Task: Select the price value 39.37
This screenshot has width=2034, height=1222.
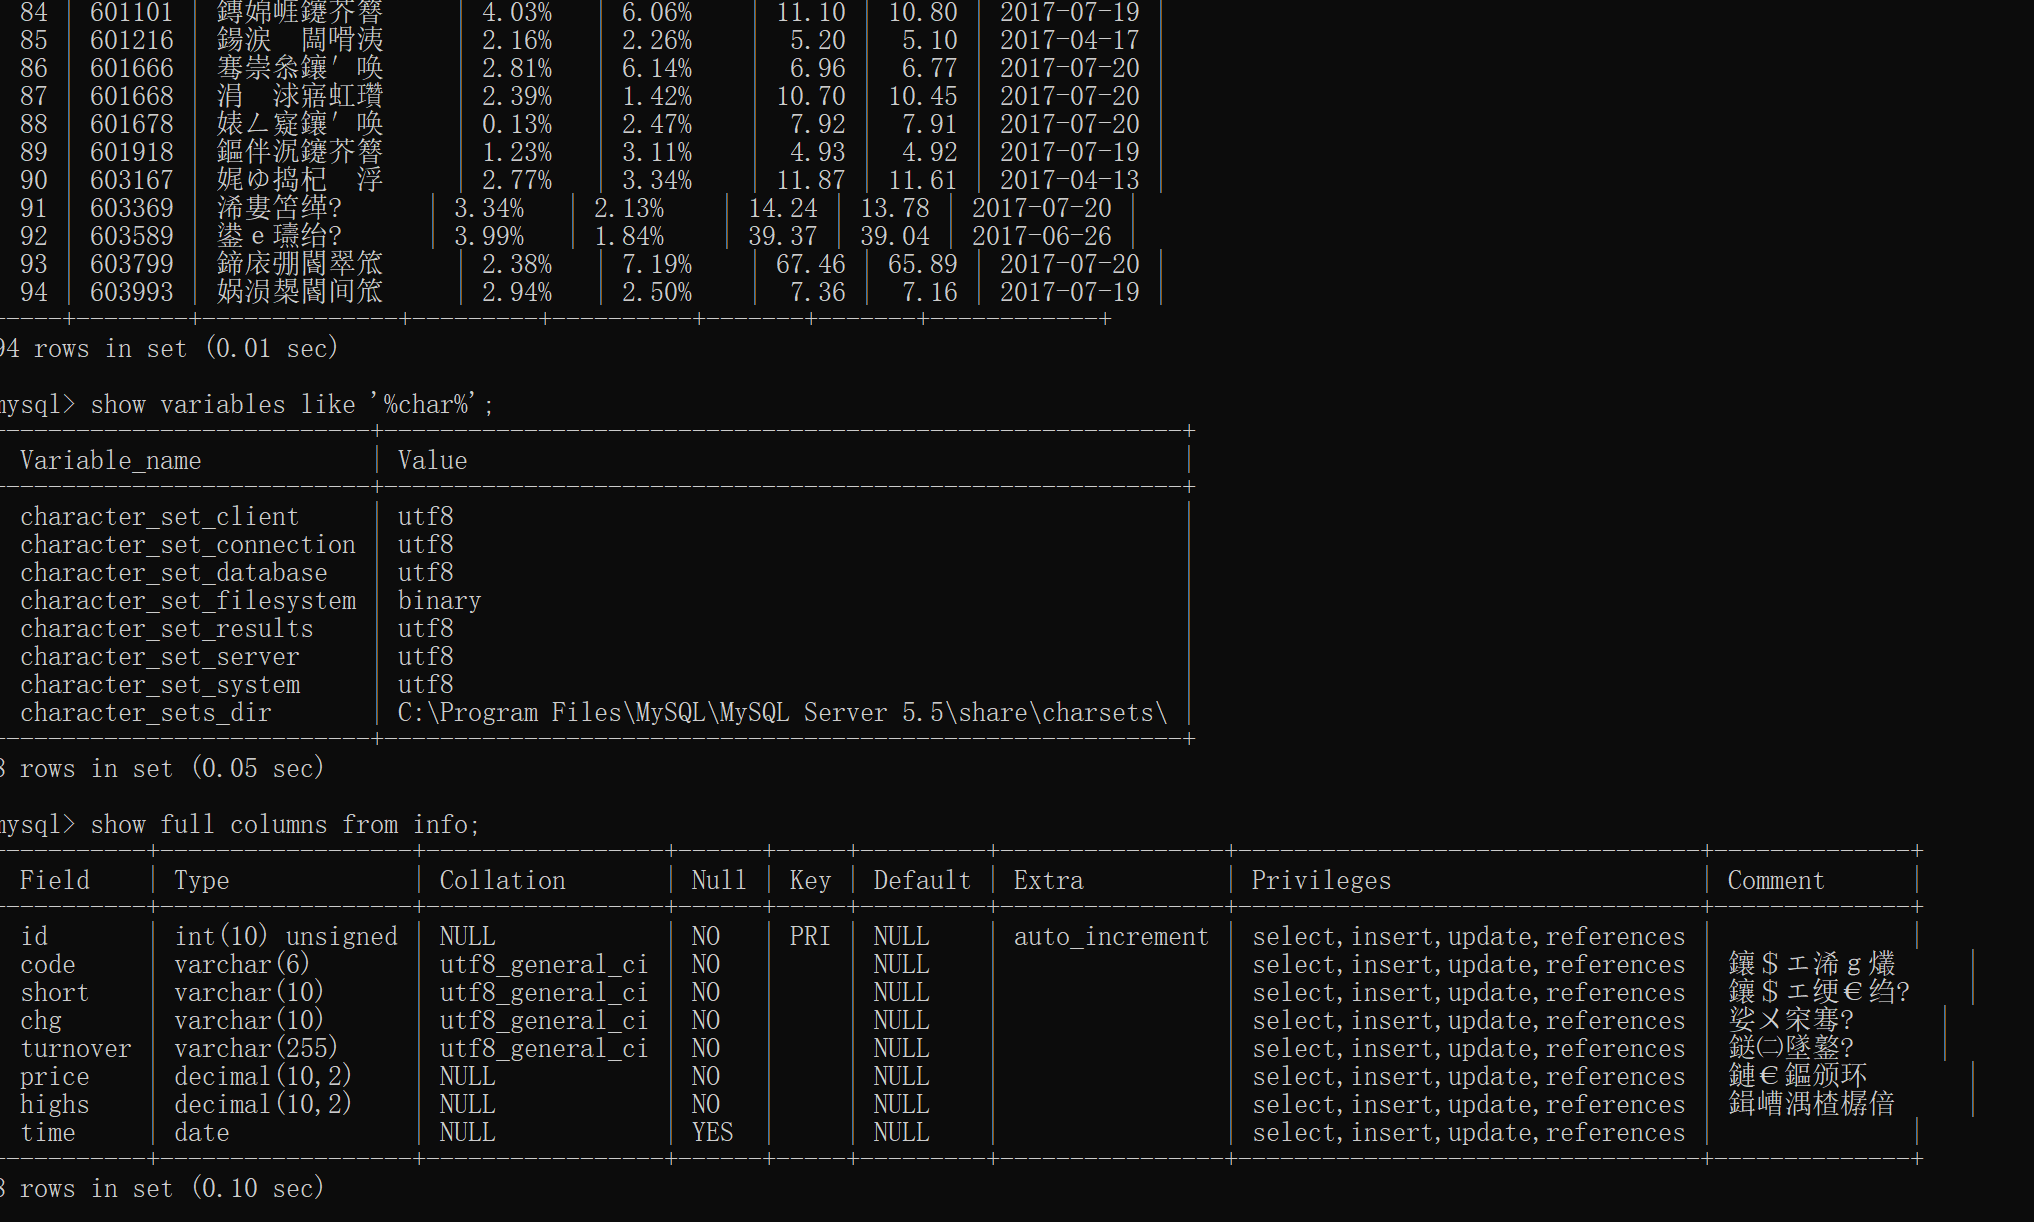Action: 783,237
